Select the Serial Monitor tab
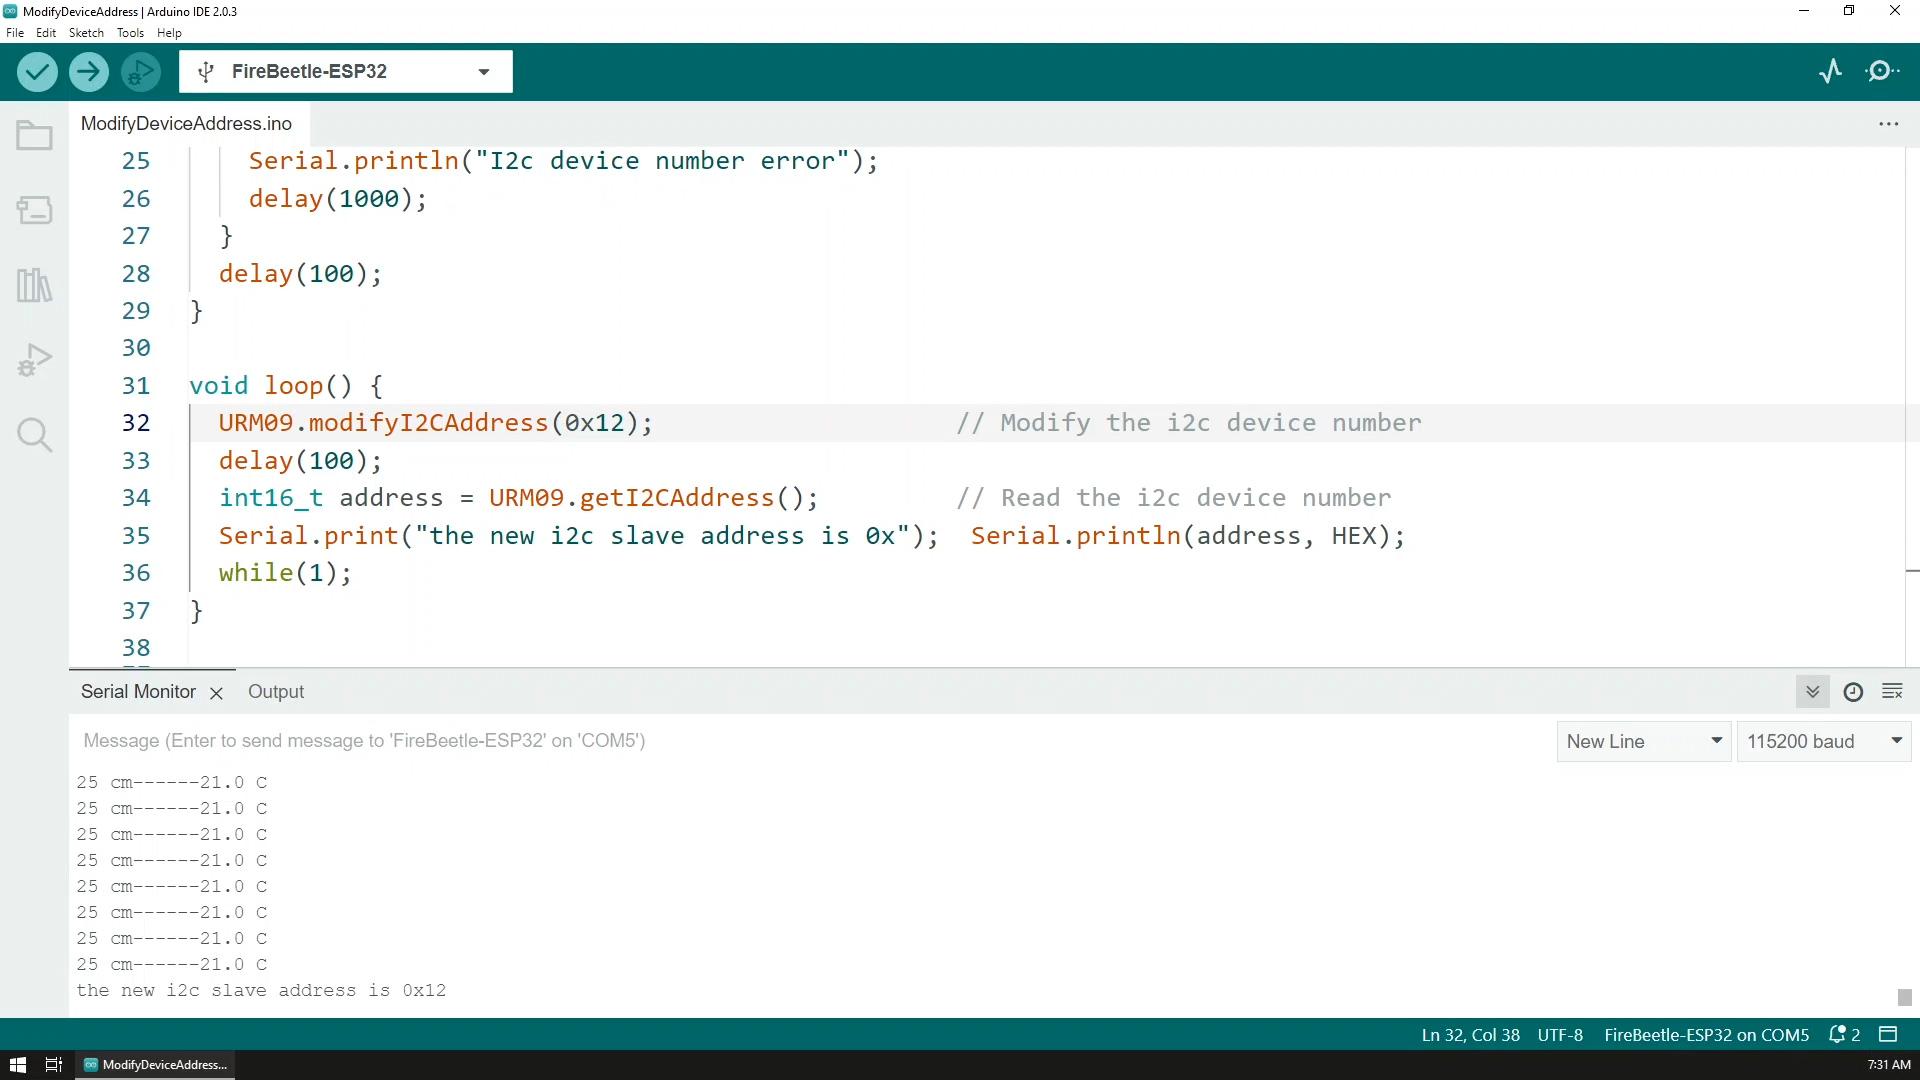Viewport: 1920px width, 1080px height. click(138, 691)
